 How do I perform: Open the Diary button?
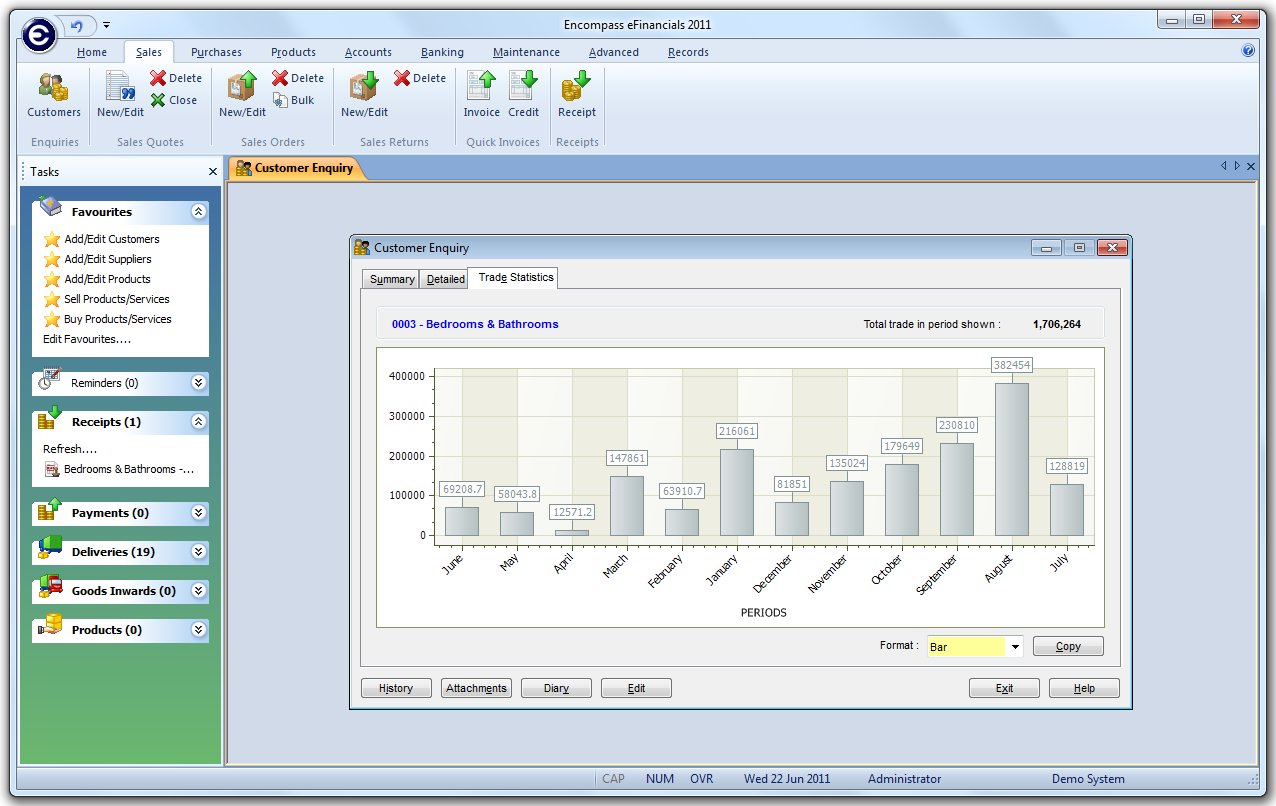tap(556, 688)
